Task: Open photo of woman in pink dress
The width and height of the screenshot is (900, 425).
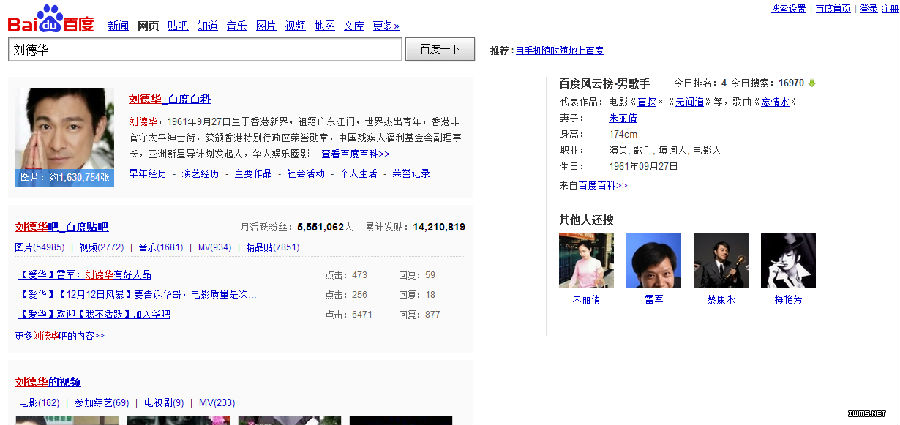Action: [x=586, y=260]
